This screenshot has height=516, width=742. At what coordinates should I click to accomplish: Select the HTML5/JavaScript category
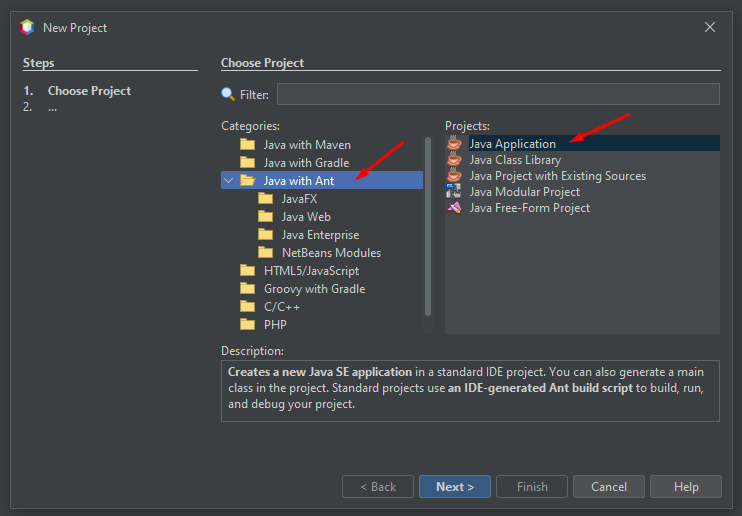point(311,271)
